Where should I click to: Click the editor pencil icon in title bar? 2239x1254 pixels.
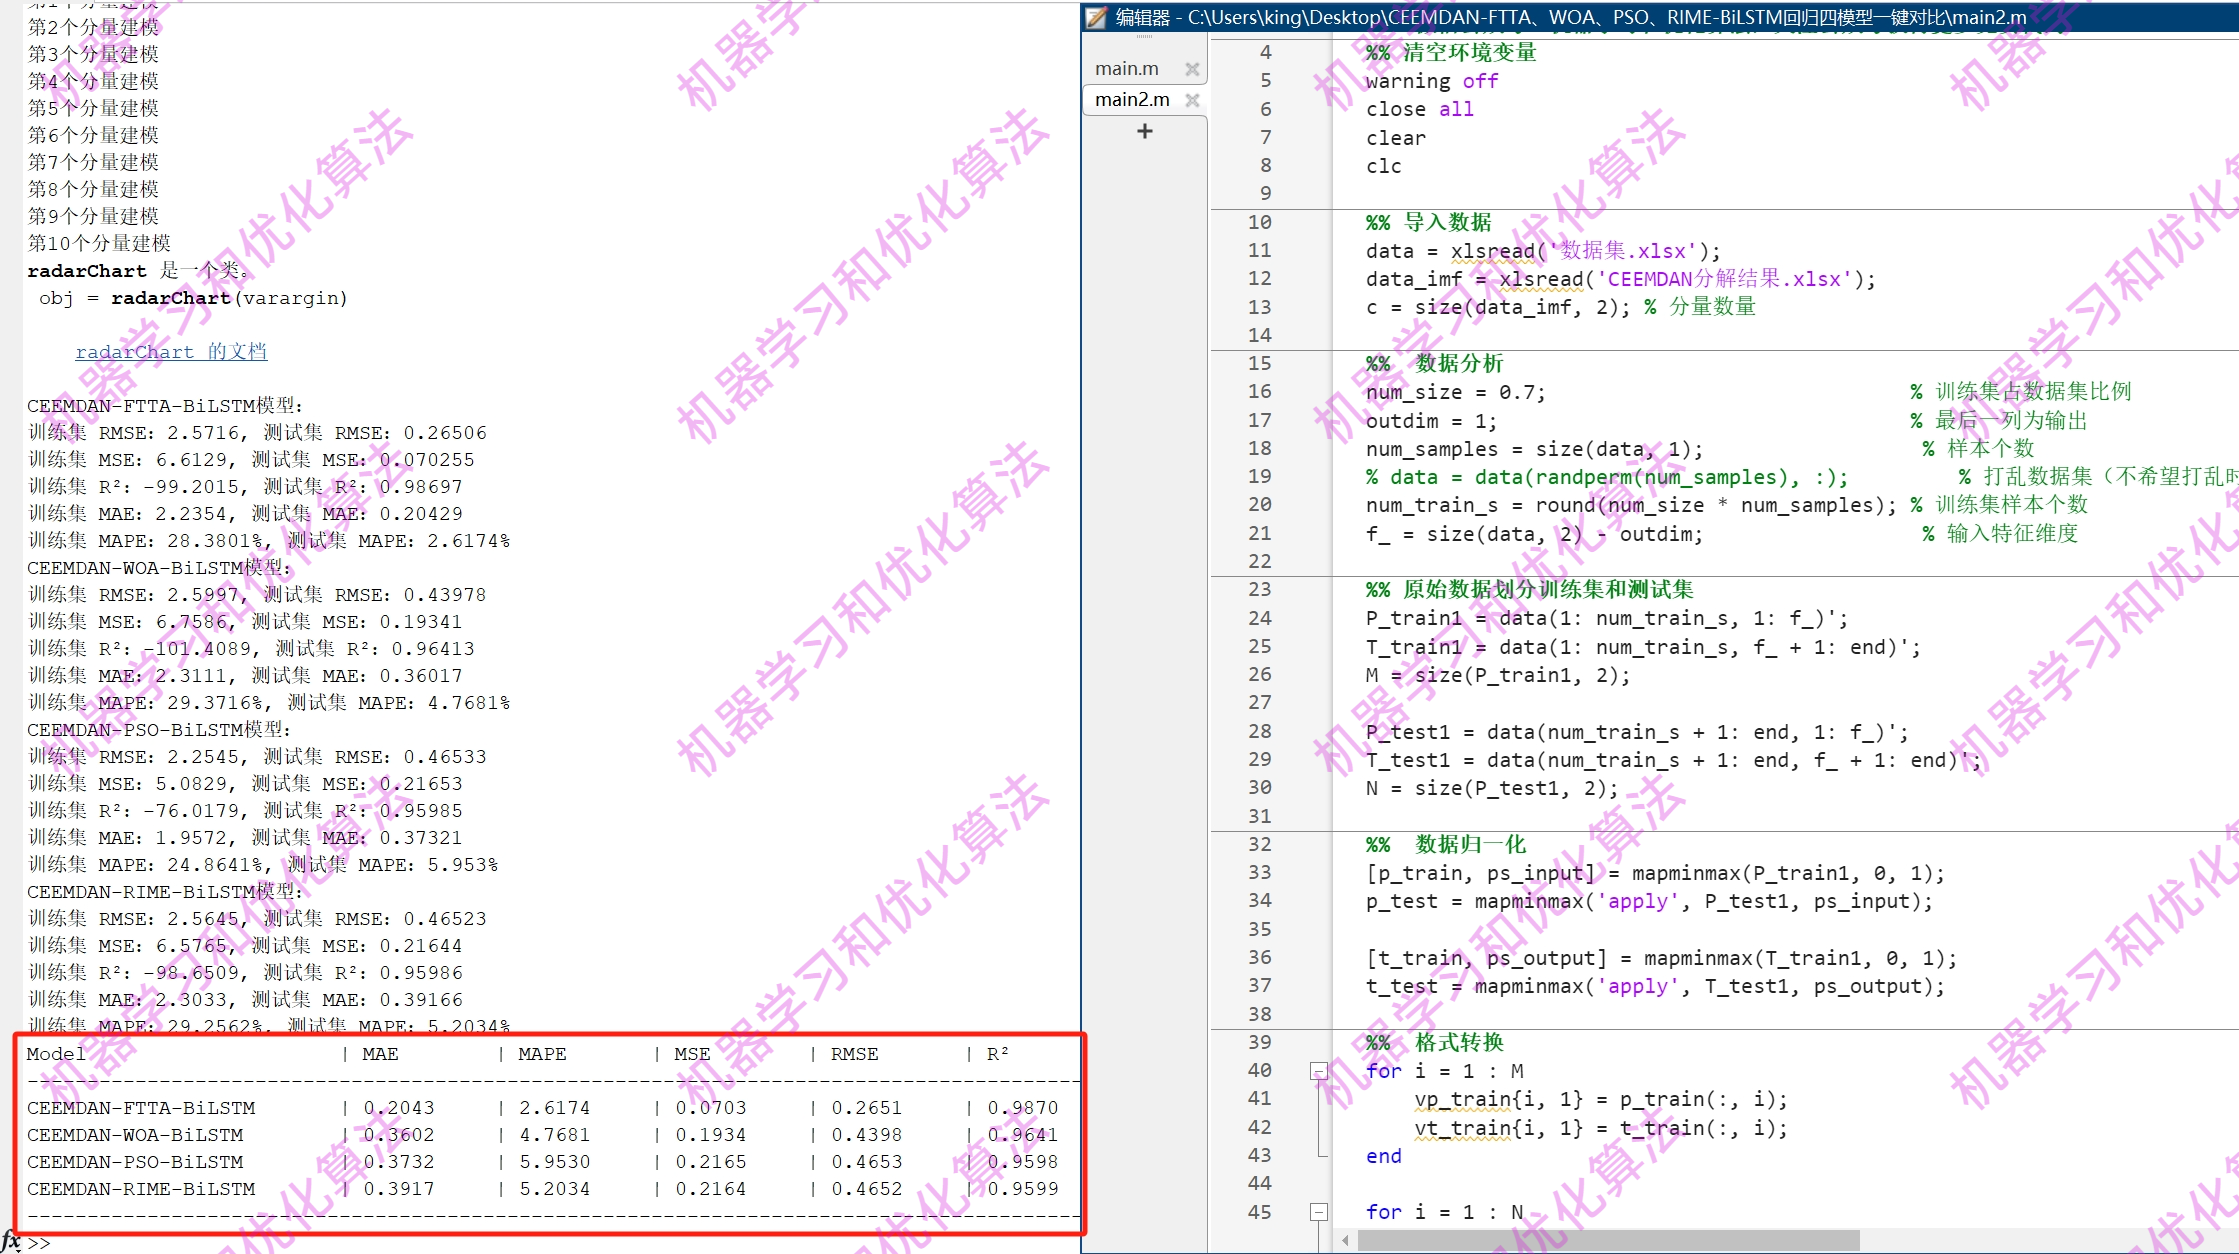(x=1097, y=17)
